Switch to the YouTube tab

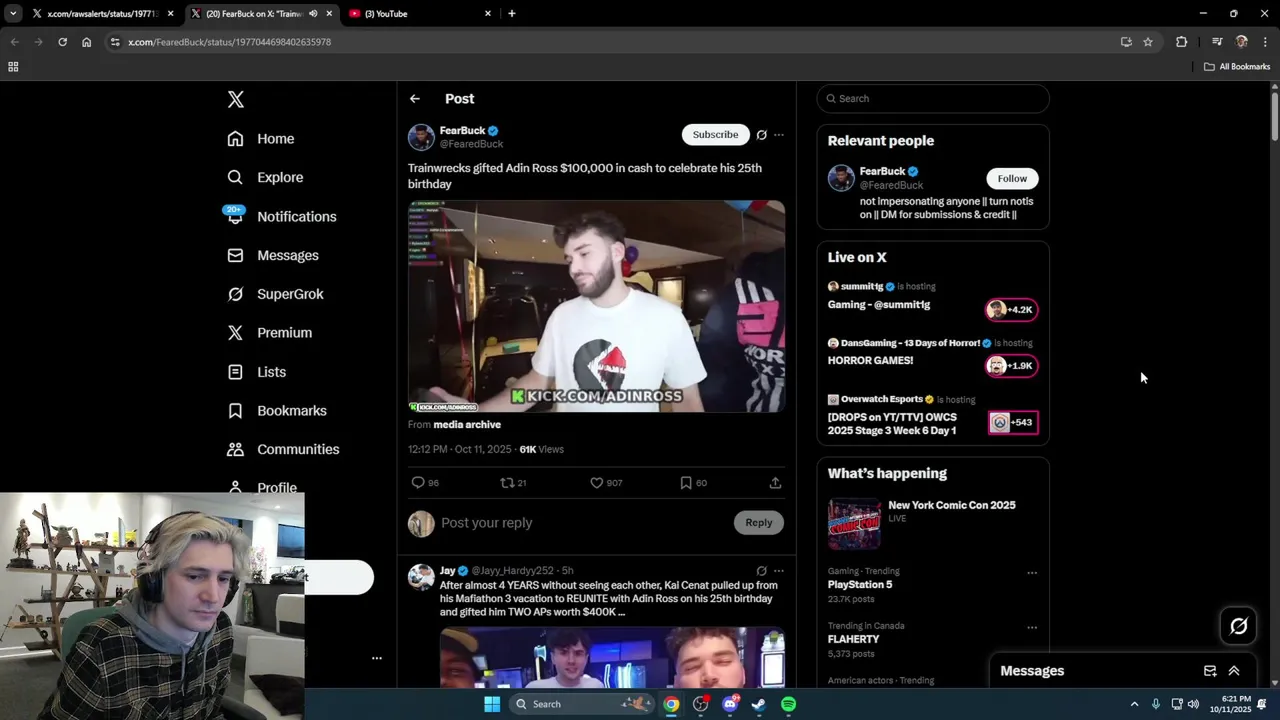(x=420, y=14)
